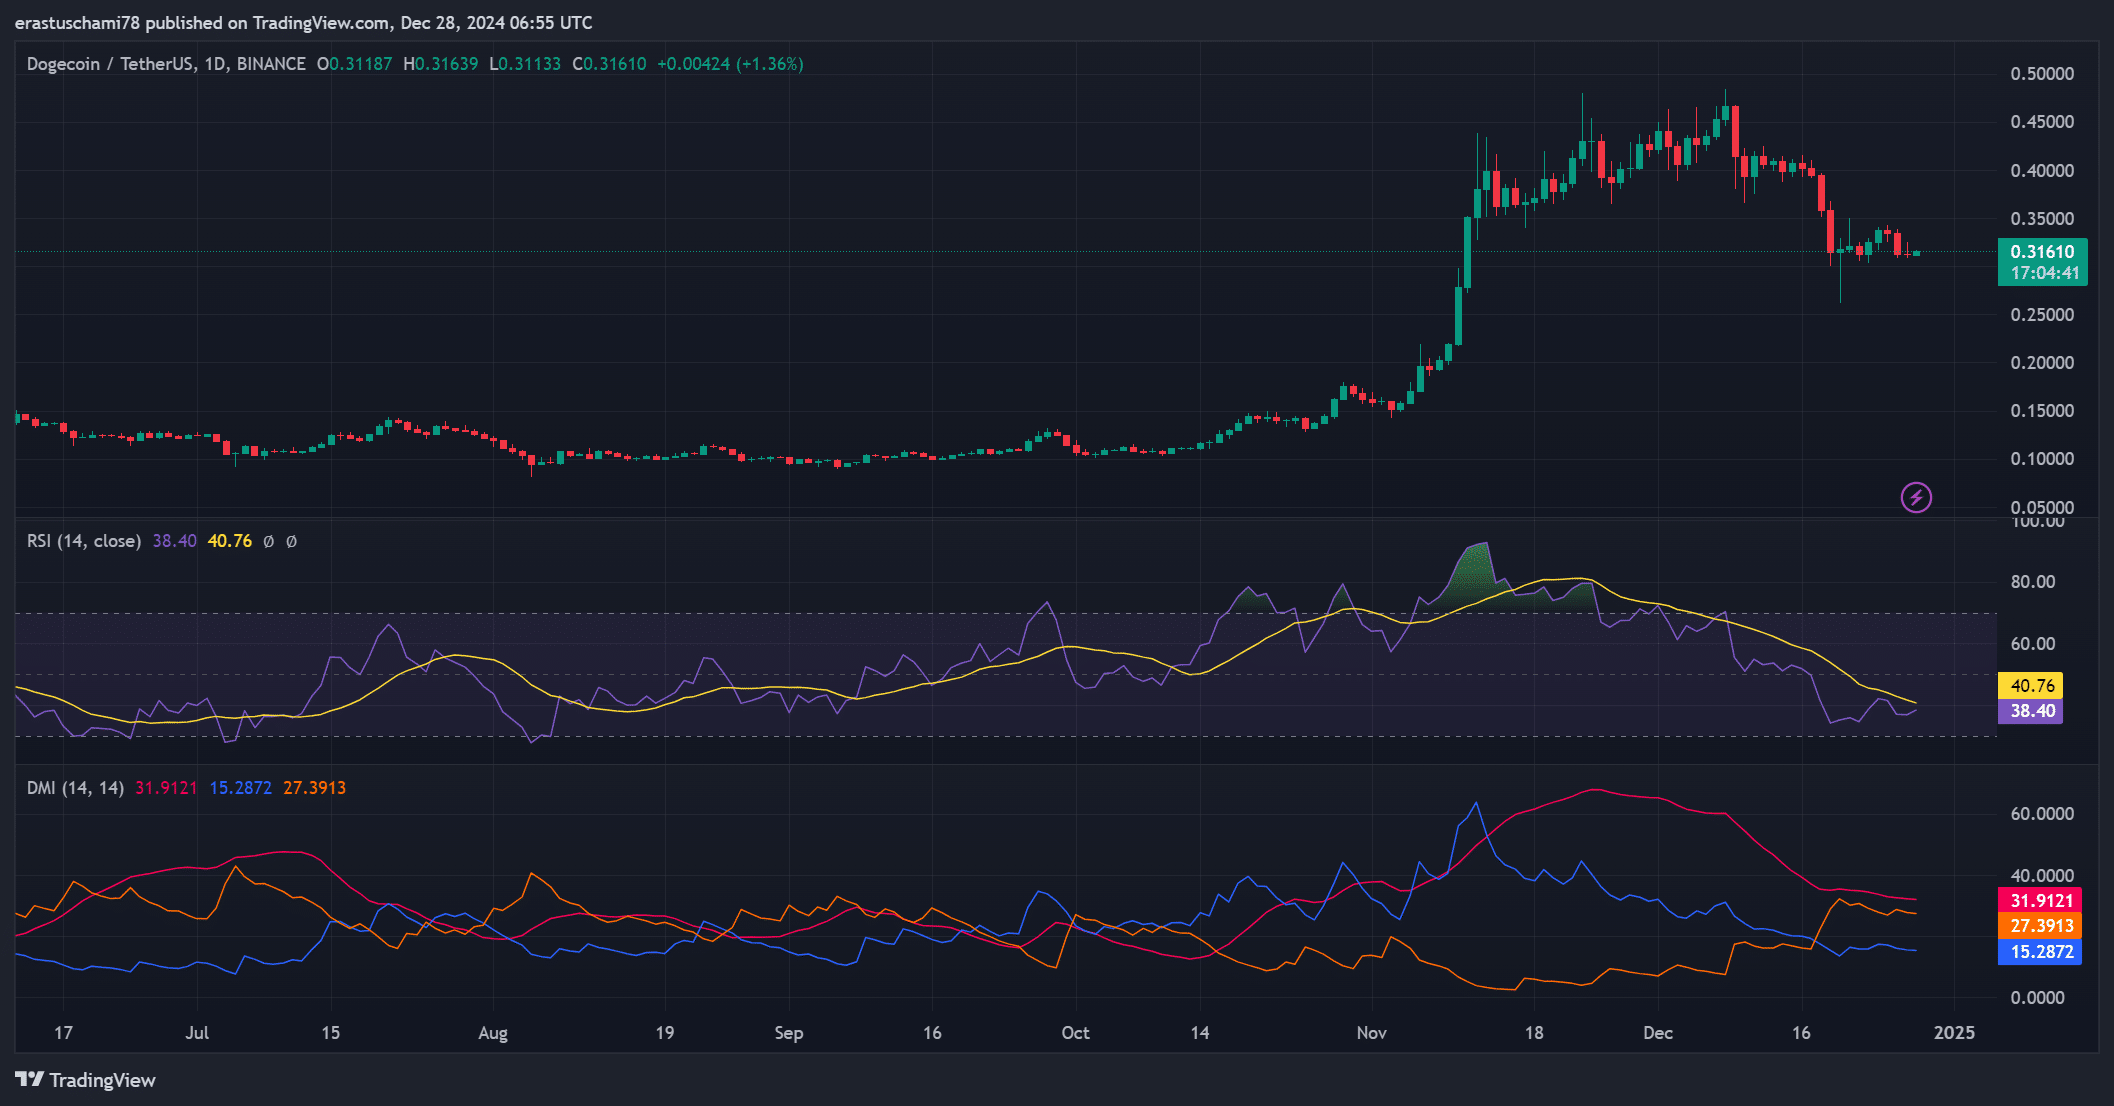Select the green 0.31610 current price label
Screen dimensions: 2114x1106
[x=2041, y=252]
